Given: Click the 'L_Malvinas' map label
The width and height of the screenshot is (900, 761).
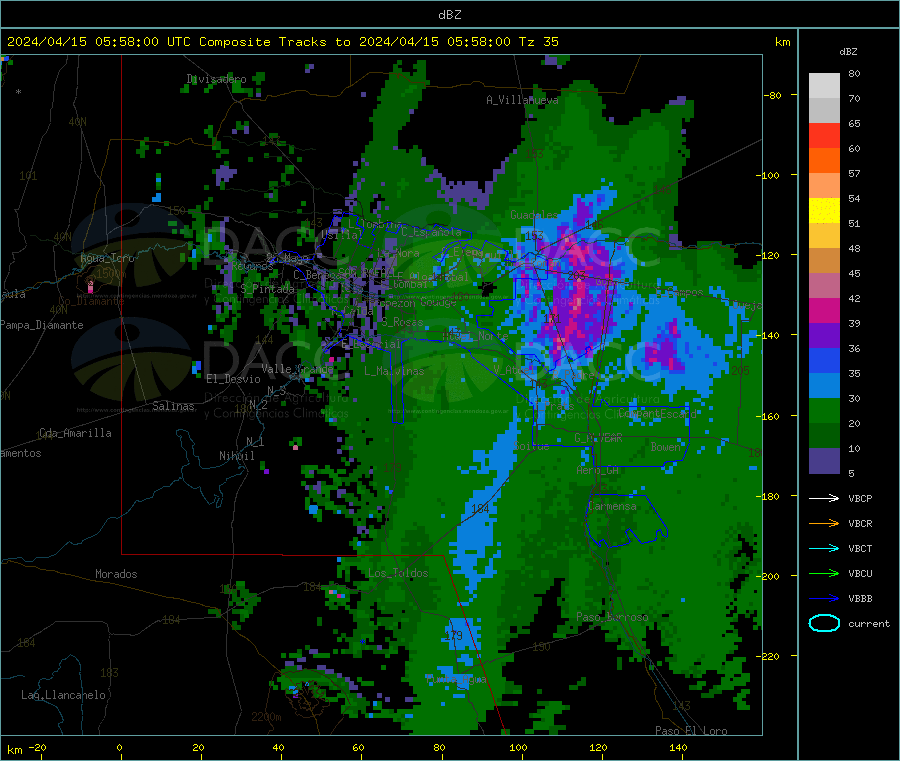Looking at the screenshot, I should 394,371.
